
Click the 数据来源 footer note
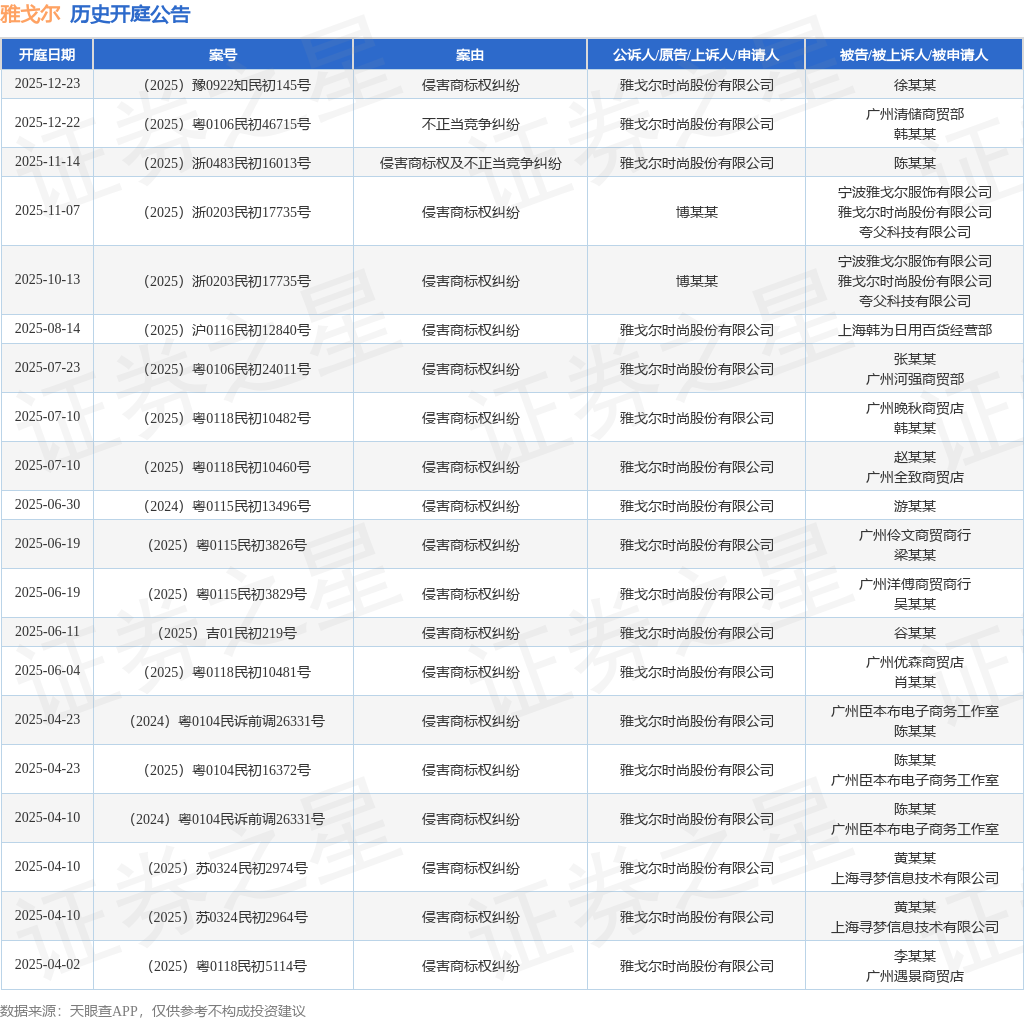click(153, 1011)
